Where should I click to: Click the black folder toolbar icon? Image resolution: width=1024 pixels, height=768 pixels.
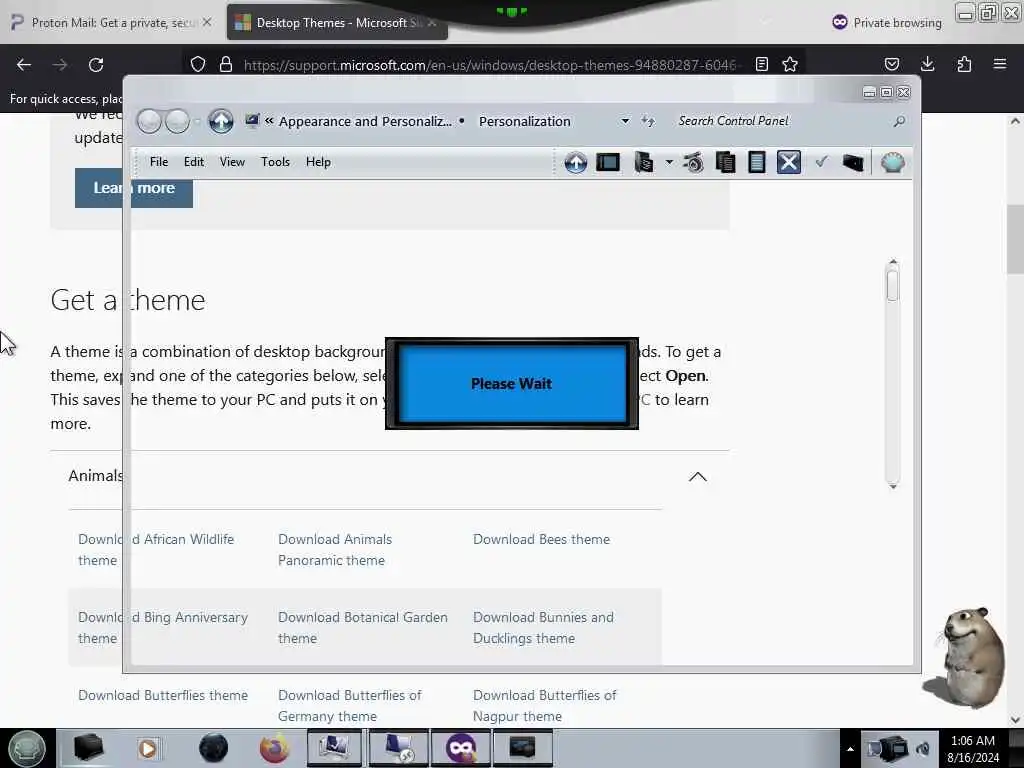(x=853, y=163)
